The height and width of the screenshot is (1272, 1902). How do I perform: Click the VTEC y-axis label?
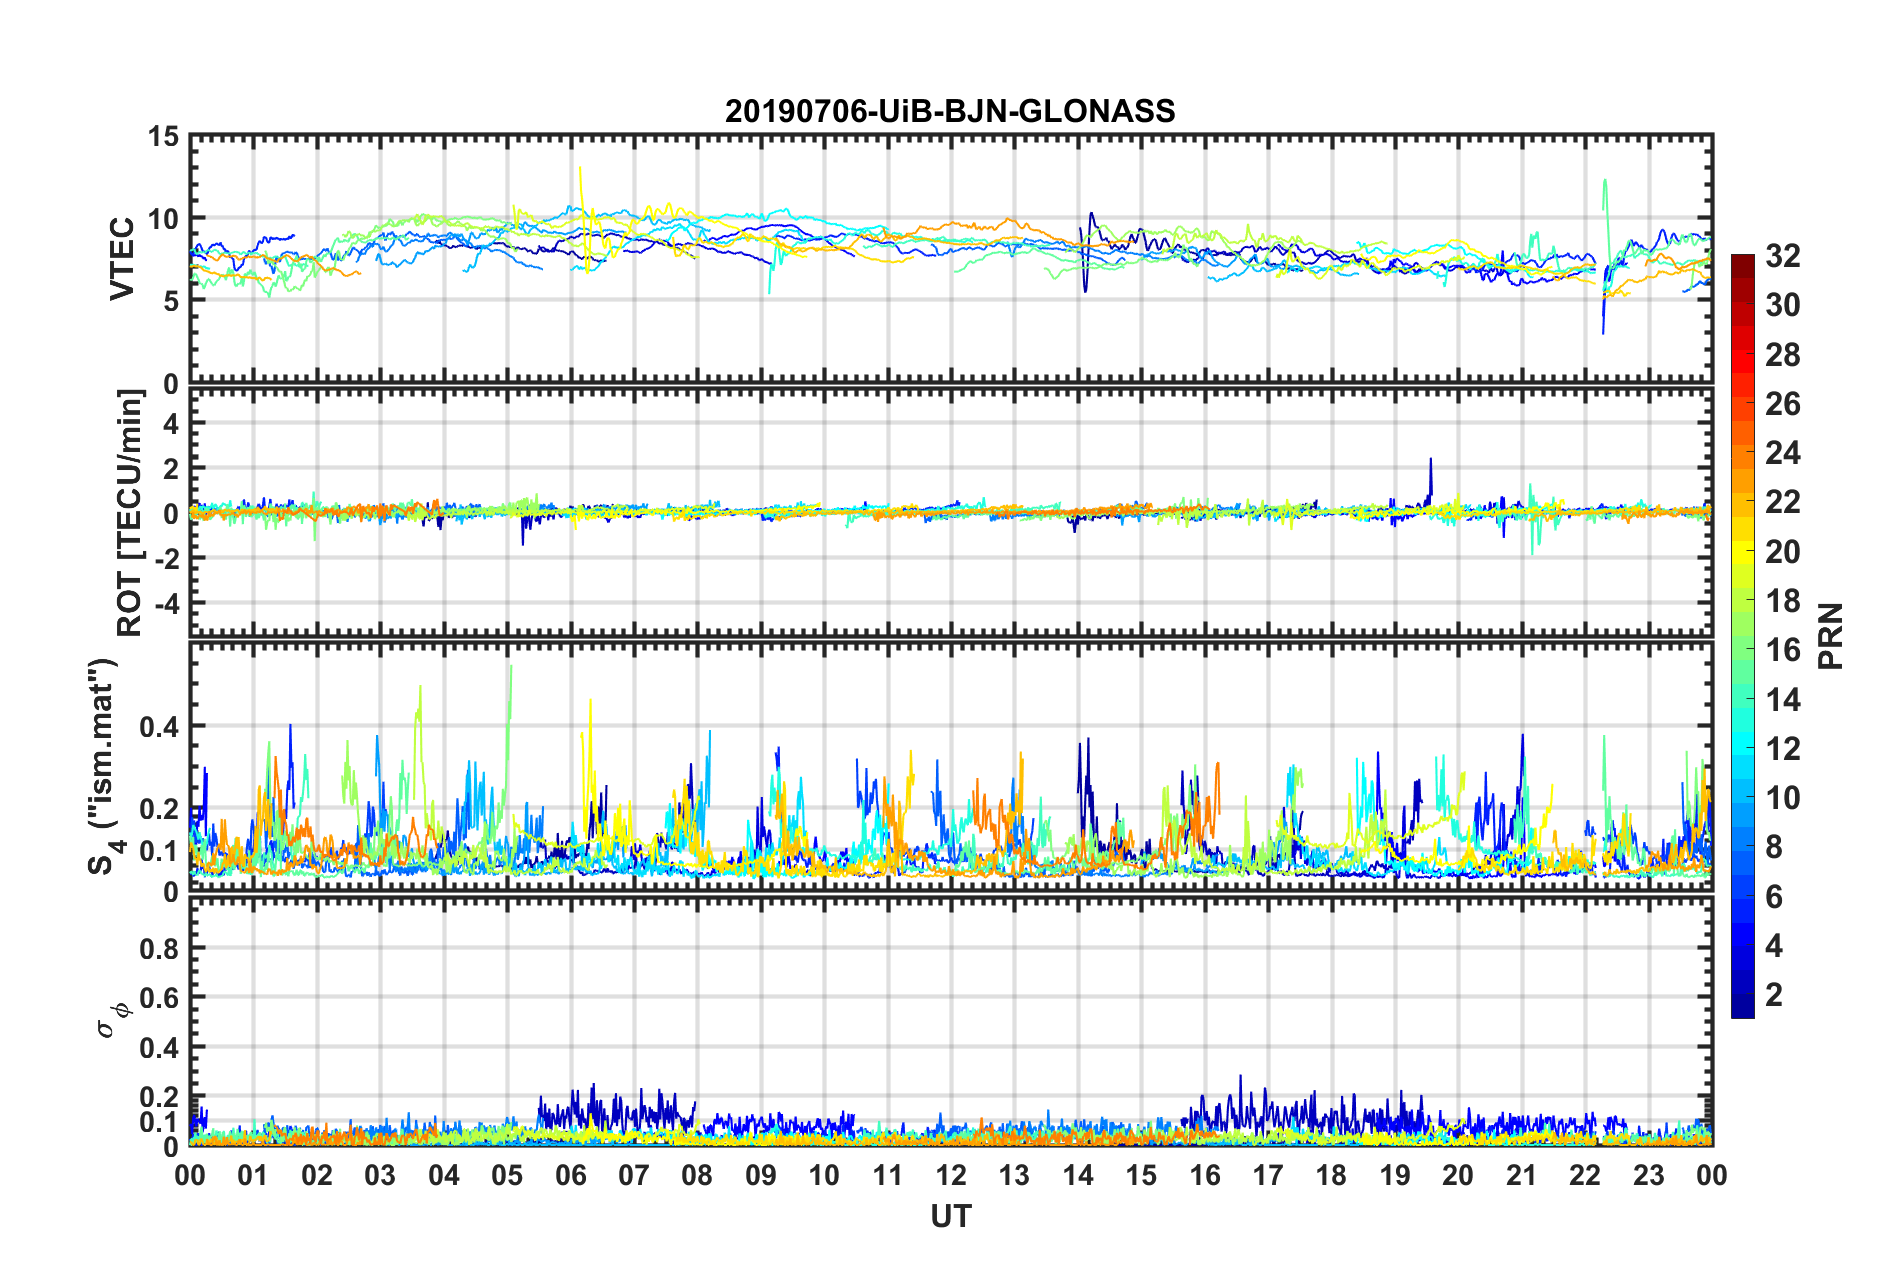point(122,258)
